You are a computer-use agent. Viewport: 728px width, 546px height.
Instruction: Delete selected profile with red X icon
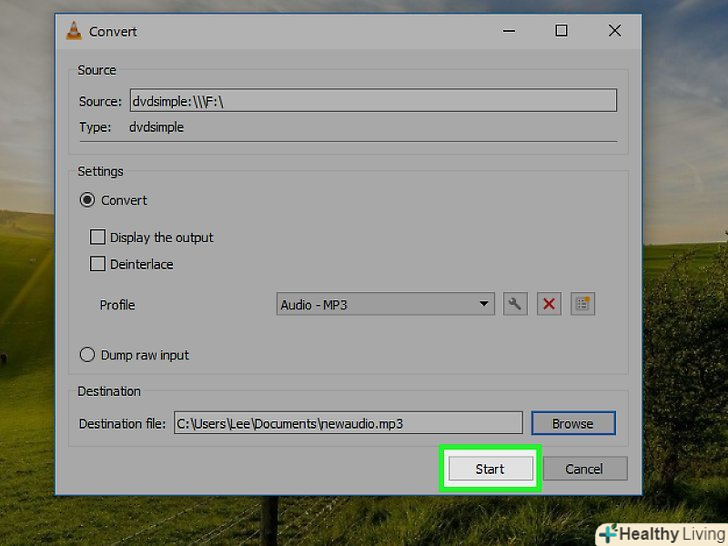pos(549,304)
